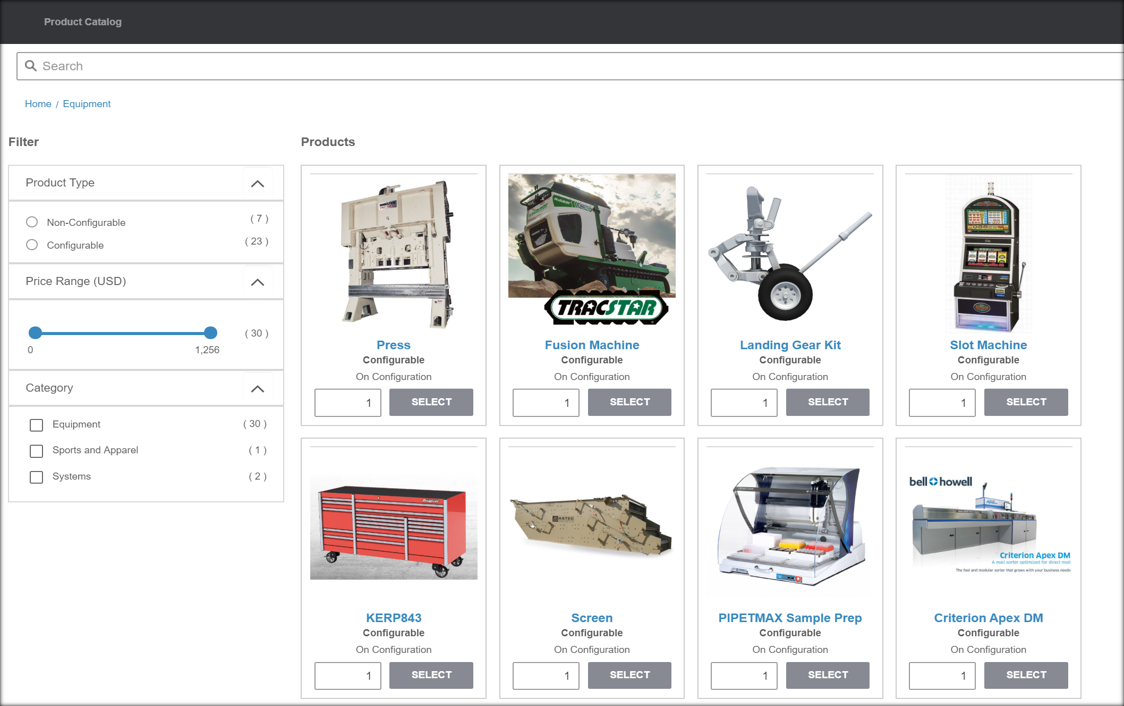
Task: Open the Home breadcrumb link
Action: pos(38,104)
